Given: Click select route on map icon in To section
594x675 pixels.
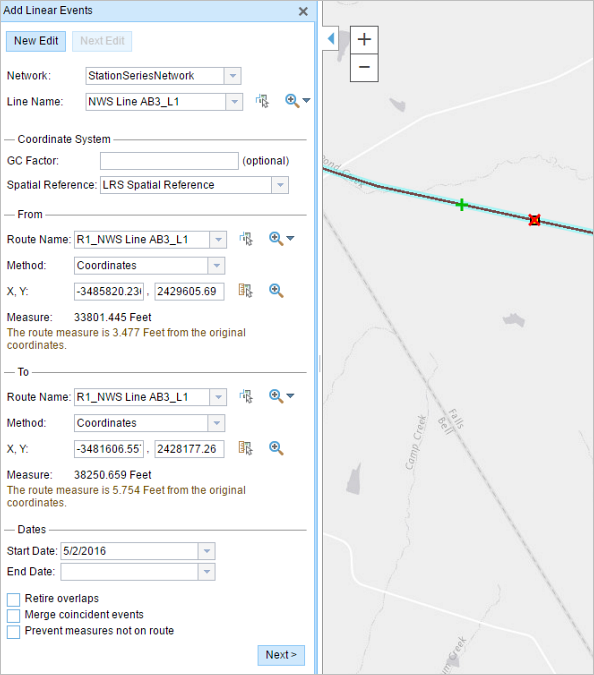Looking at the screenshot, I should (x=246, y=396).
